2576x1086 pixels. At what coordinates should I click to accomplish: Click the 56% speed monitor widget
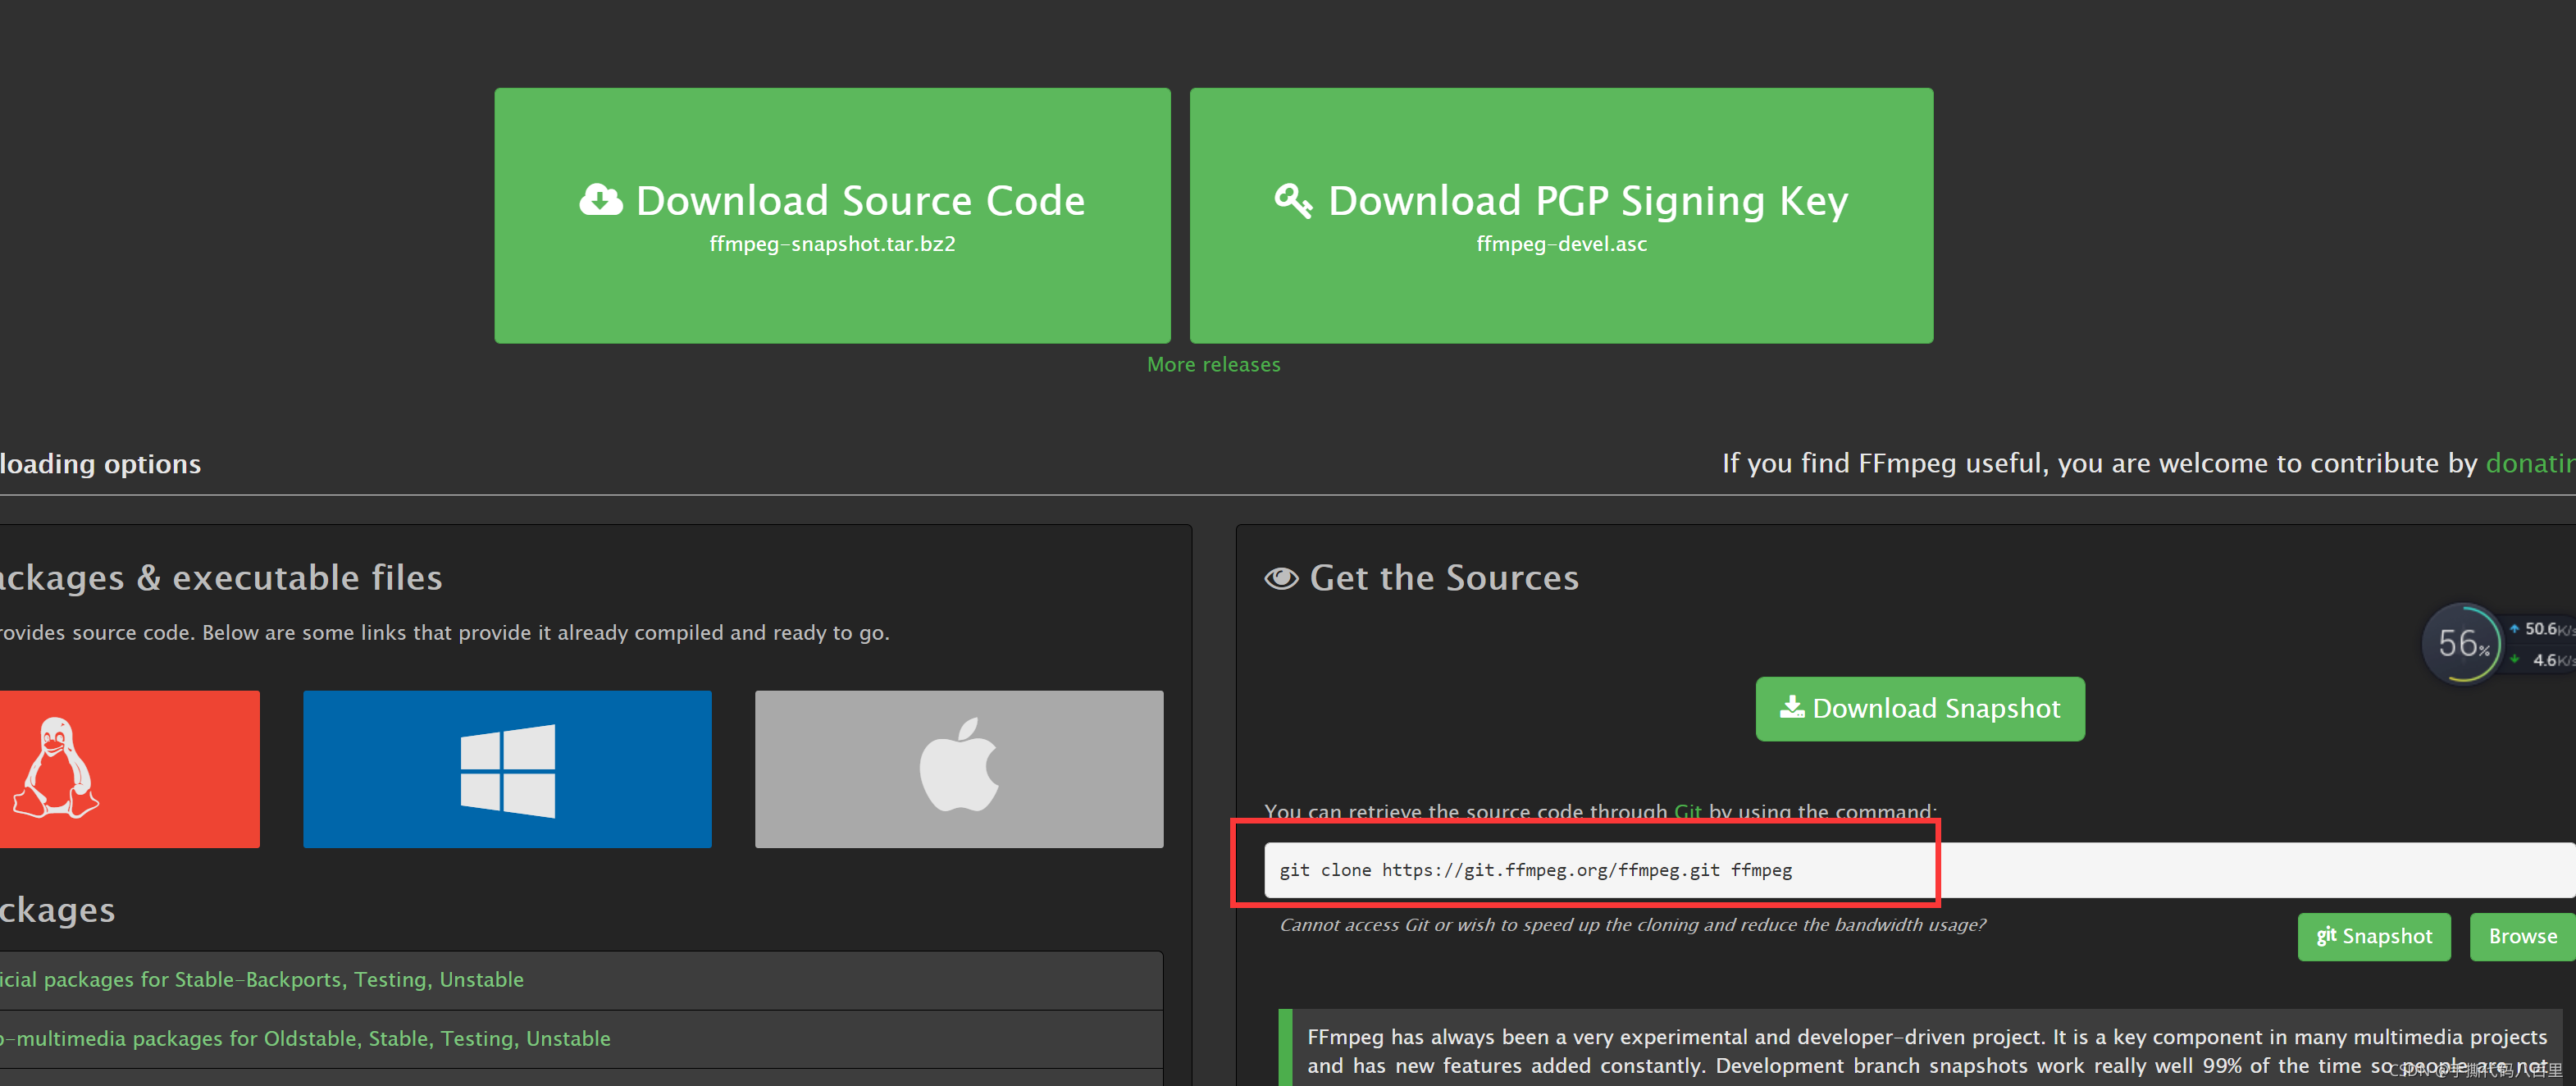pyautogui.click(x=2462, y=643)
